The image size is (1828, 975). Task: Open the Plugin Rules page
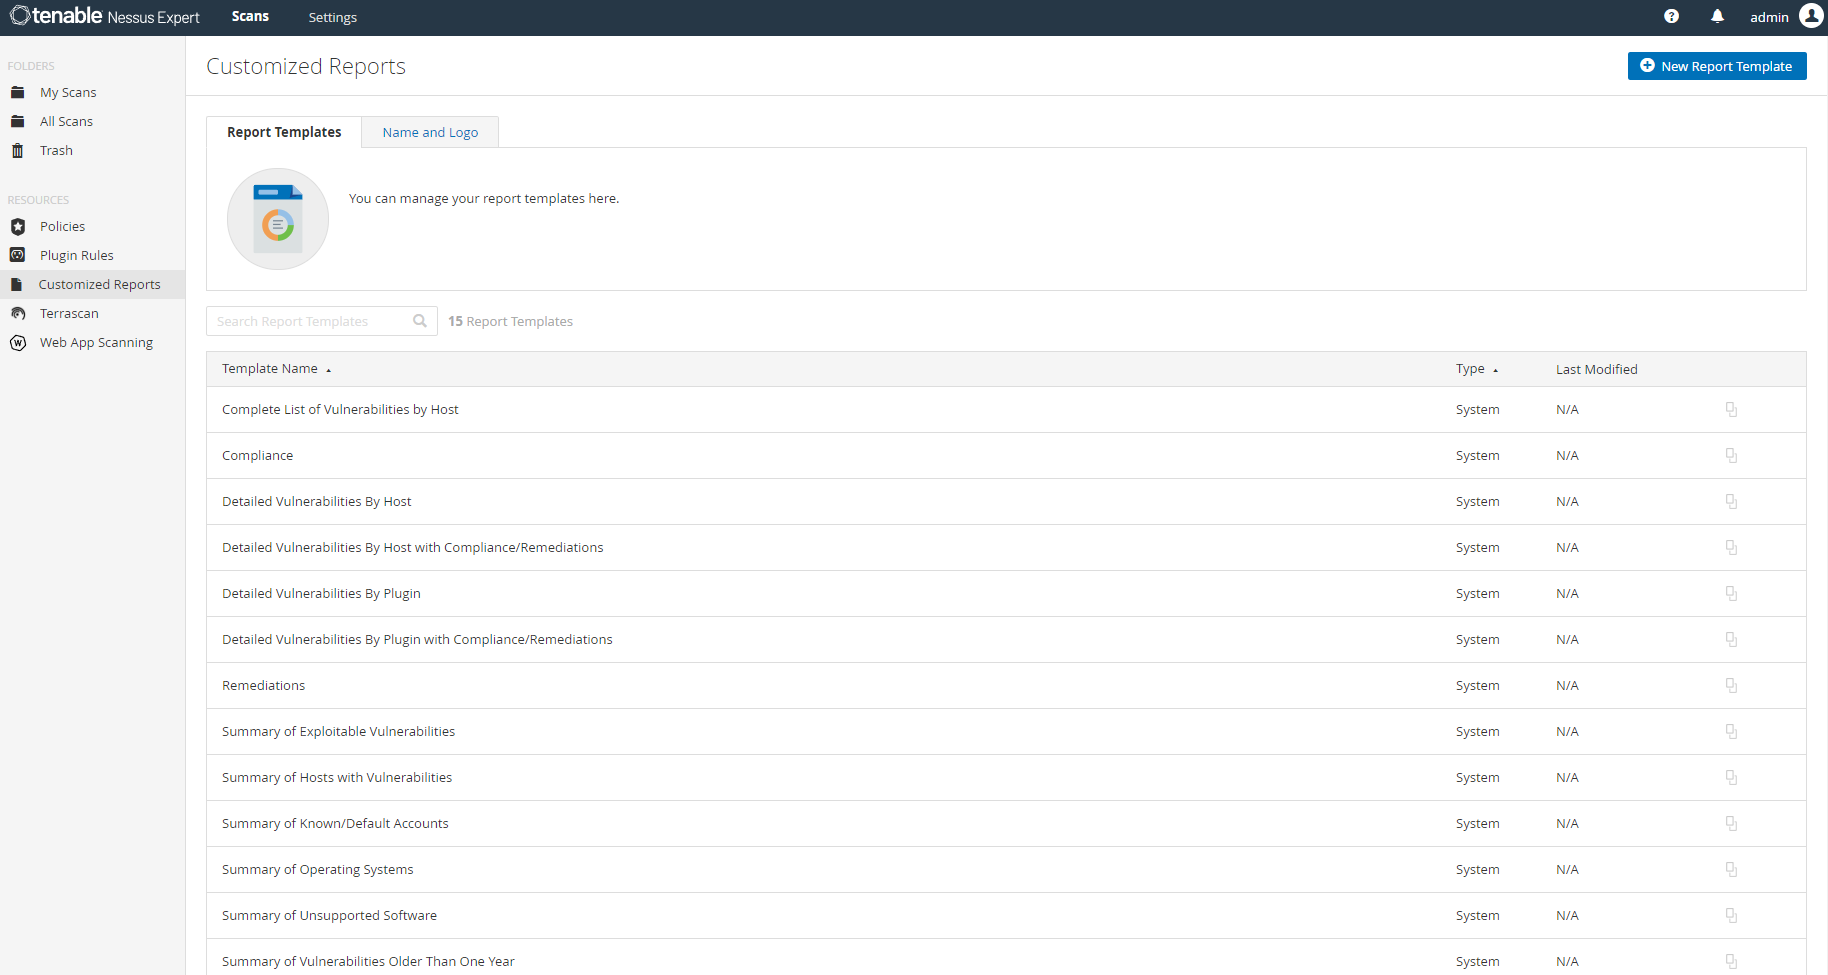pyautogui.click(x=77, y=255)
